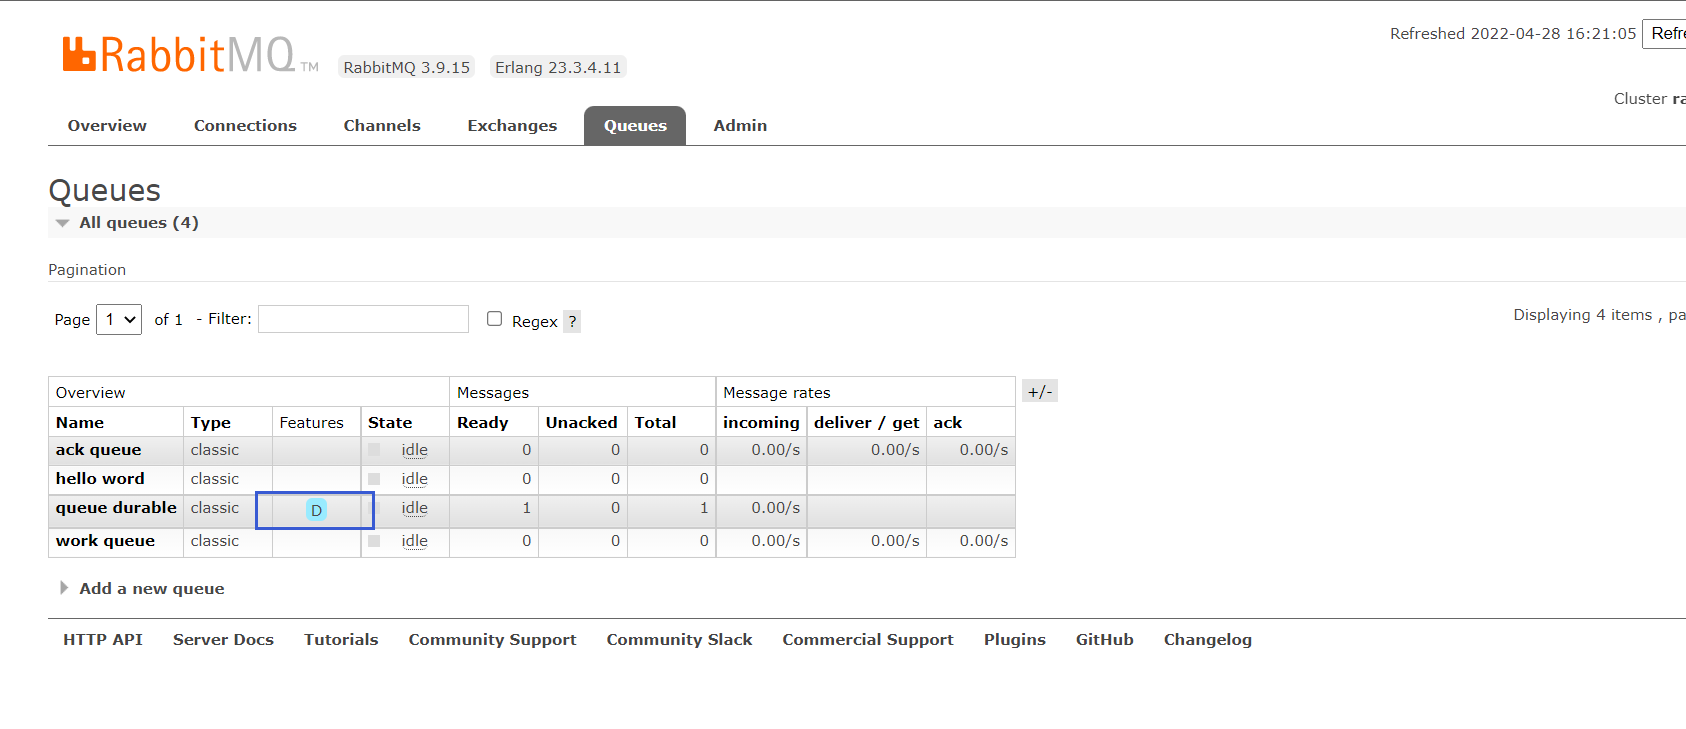
Task: Click the RabbitMQ 3.9.15 version label
Action: [x=406, y=67]
